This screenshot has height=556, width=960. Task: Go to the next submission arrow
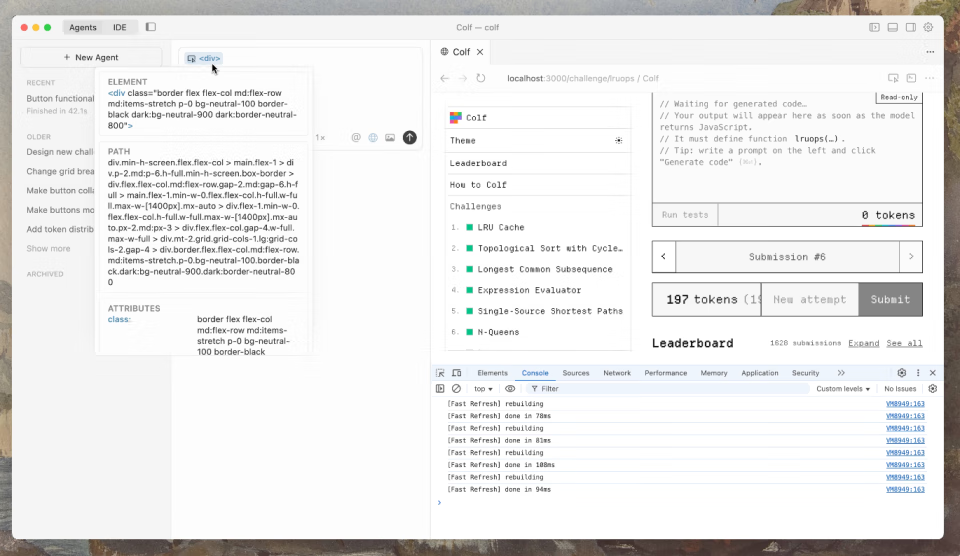pos(910,257)
